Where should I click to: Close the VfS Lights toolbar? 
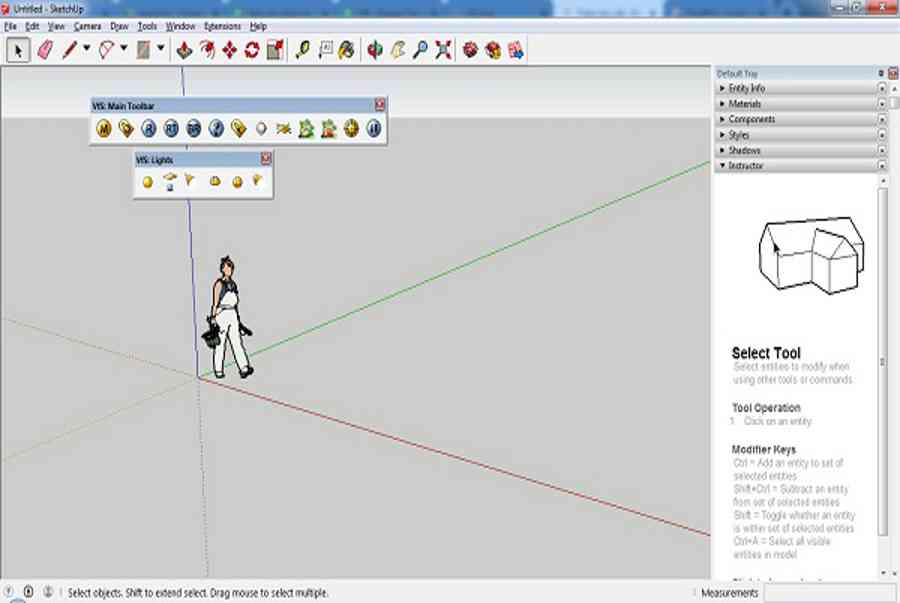[266, 158]
